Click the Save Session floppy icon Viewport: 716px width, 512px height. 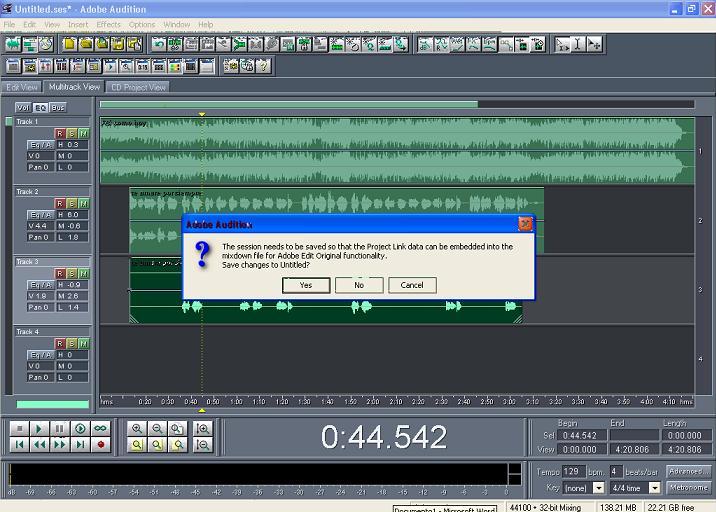[x=118, y=44]
